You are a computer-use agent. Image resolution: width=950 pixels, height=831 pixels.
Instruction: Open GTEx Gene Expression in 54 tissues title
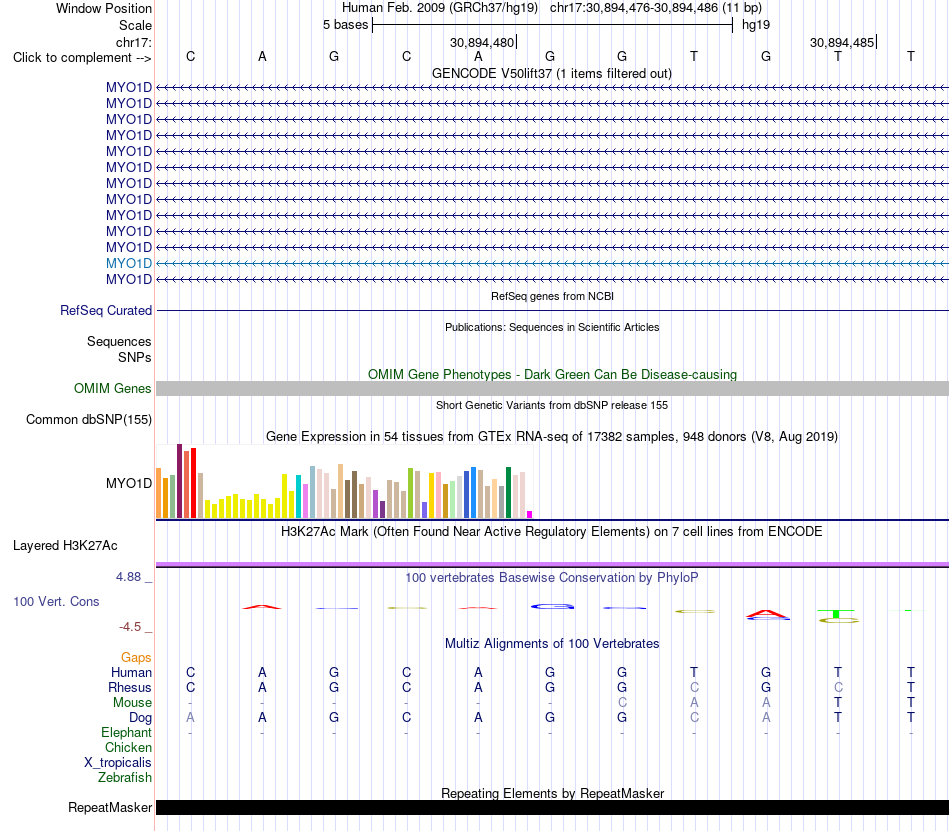coord(552,437)
